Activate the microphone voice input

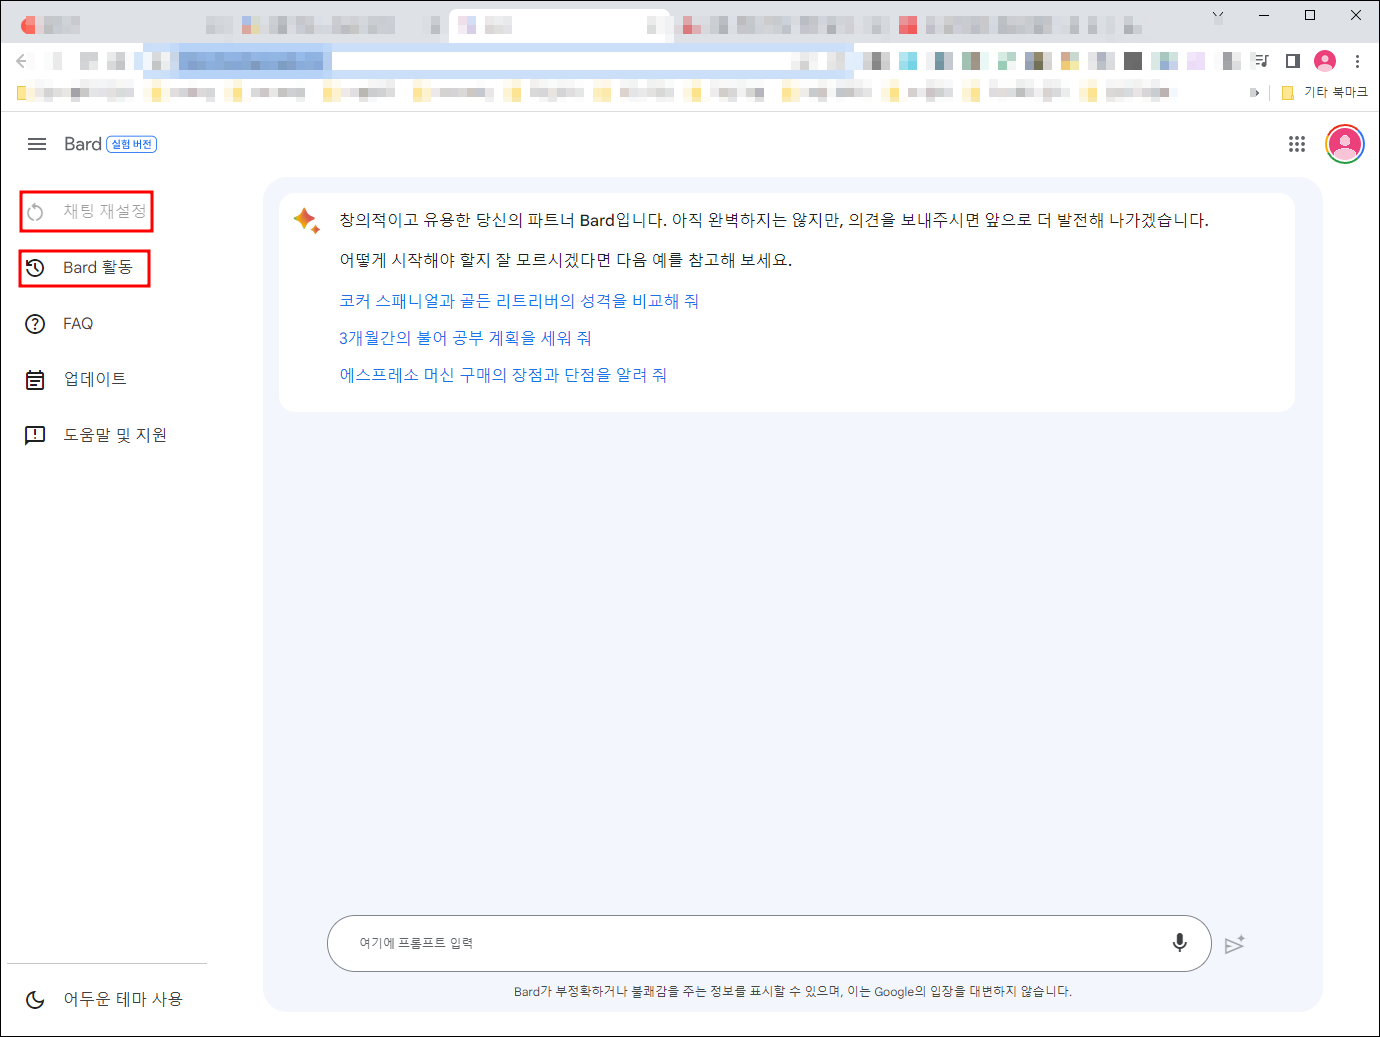(x=1180, y=942)
